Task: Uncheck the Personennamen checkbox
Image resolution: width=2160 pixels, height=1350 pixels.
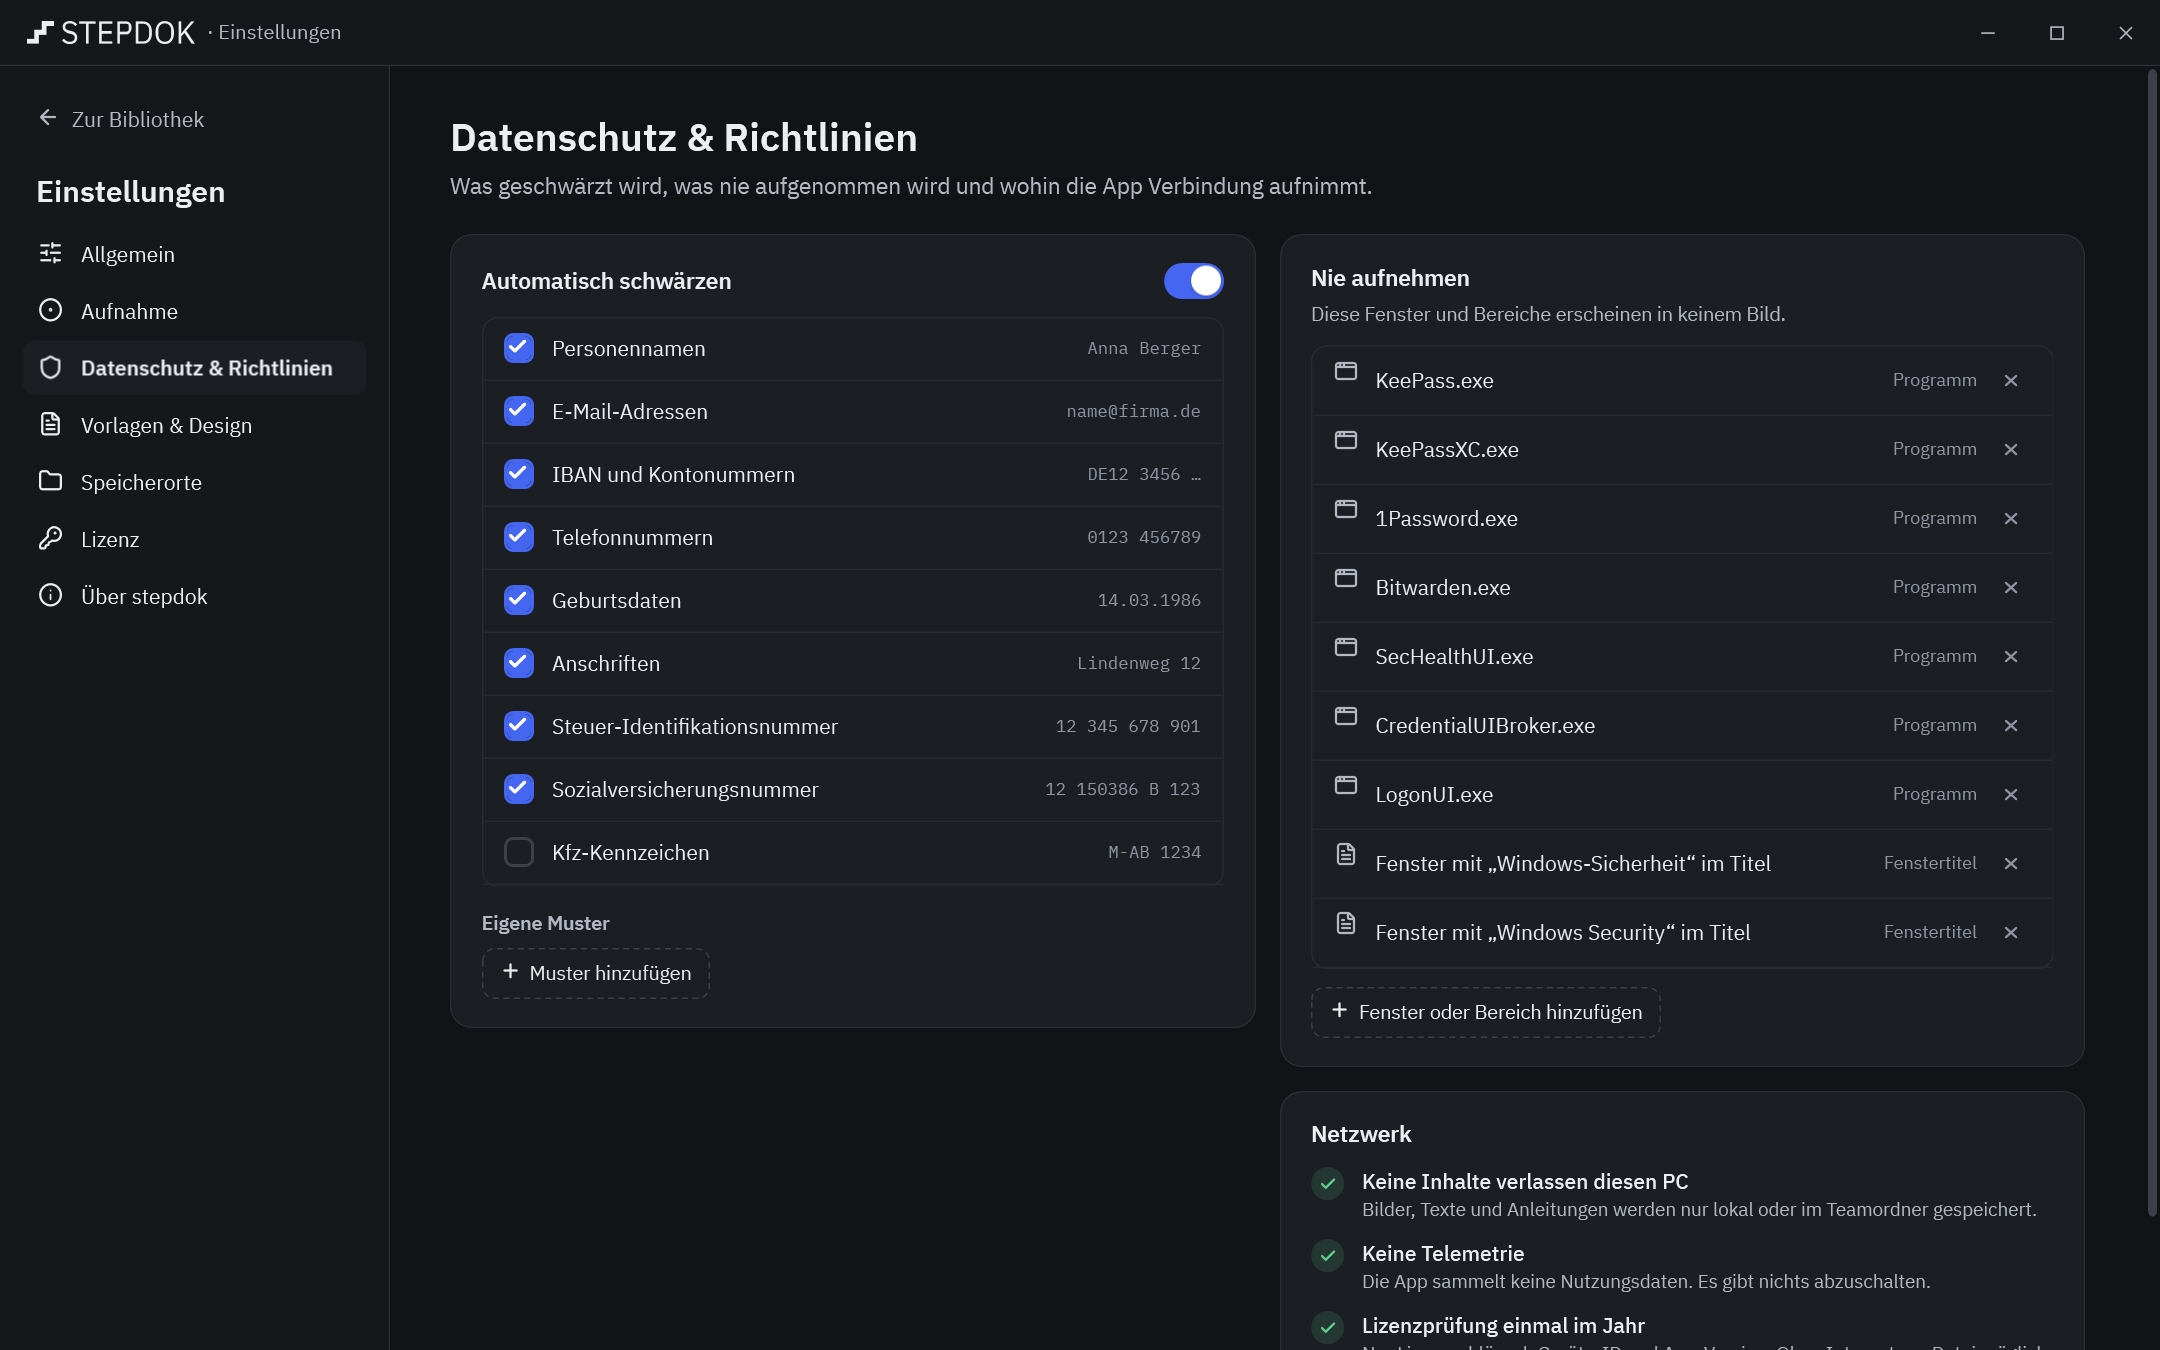Action: click(519, 348)
